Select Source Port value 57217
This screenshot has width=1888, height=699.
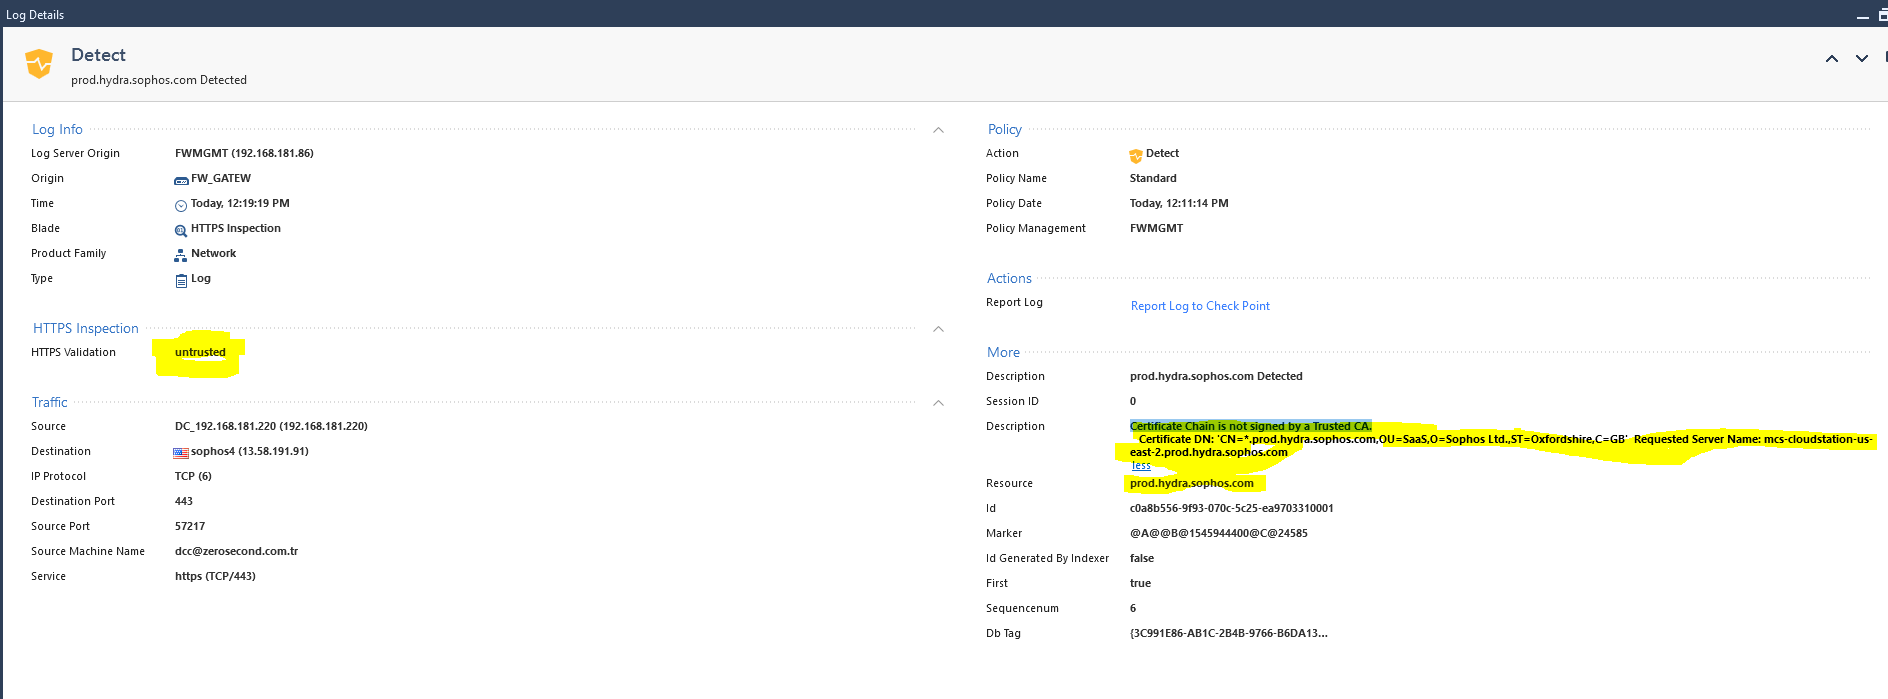click(x=190, y=526)
